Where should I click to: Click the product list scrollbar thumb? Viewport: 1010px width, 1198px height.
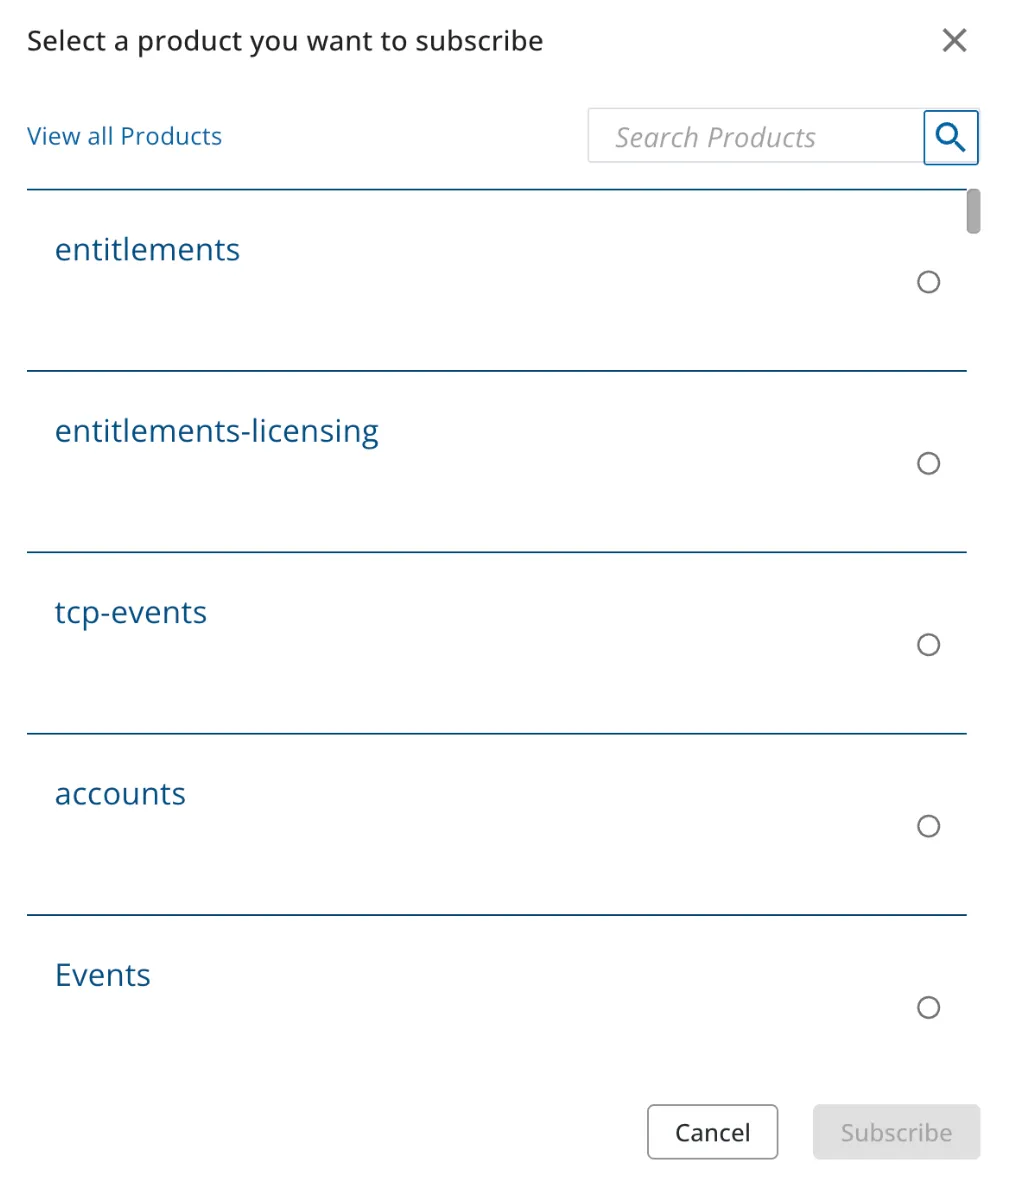click(973, 211)
